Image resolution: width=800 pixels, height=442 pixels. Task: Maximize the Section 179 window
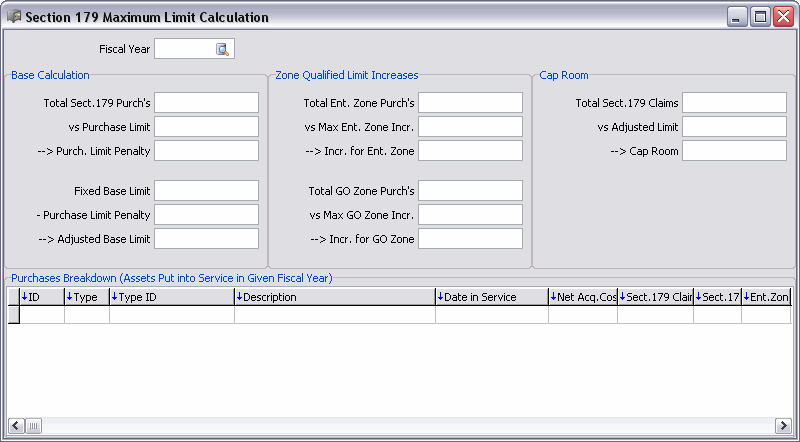[760, 17]
